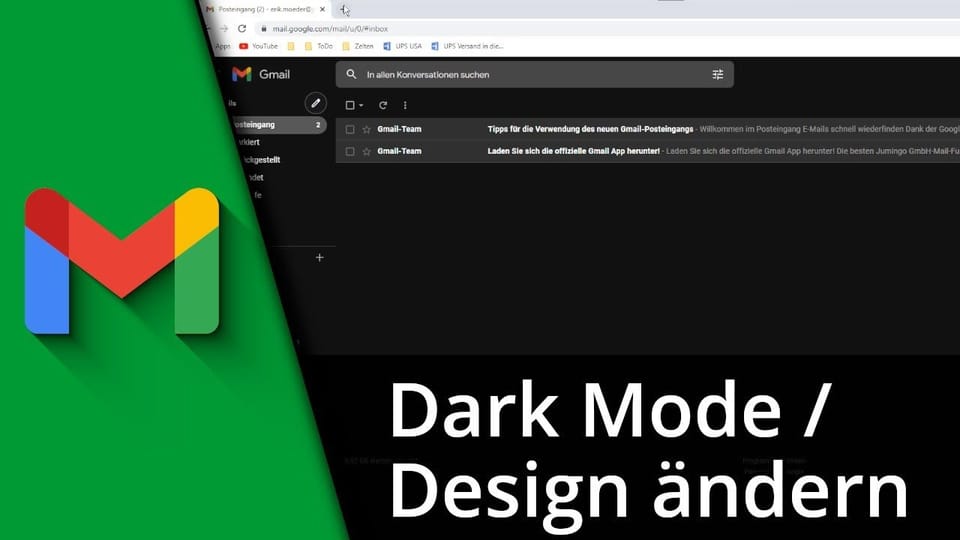Click the padlock site info icon
Viewport: 960px width, 540px height.
point(264,29)
